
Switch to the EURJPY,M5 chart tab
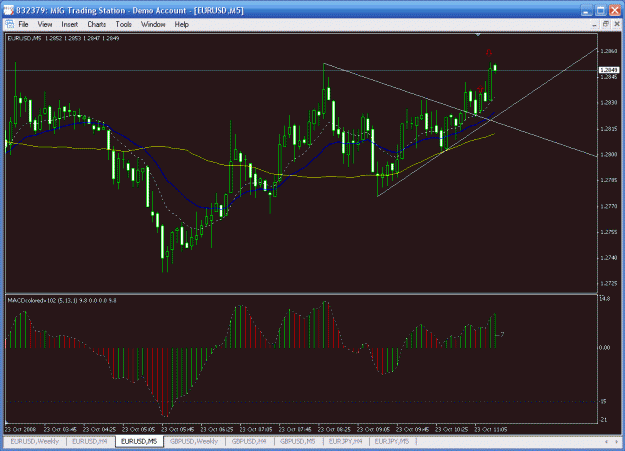pos(392,441)
